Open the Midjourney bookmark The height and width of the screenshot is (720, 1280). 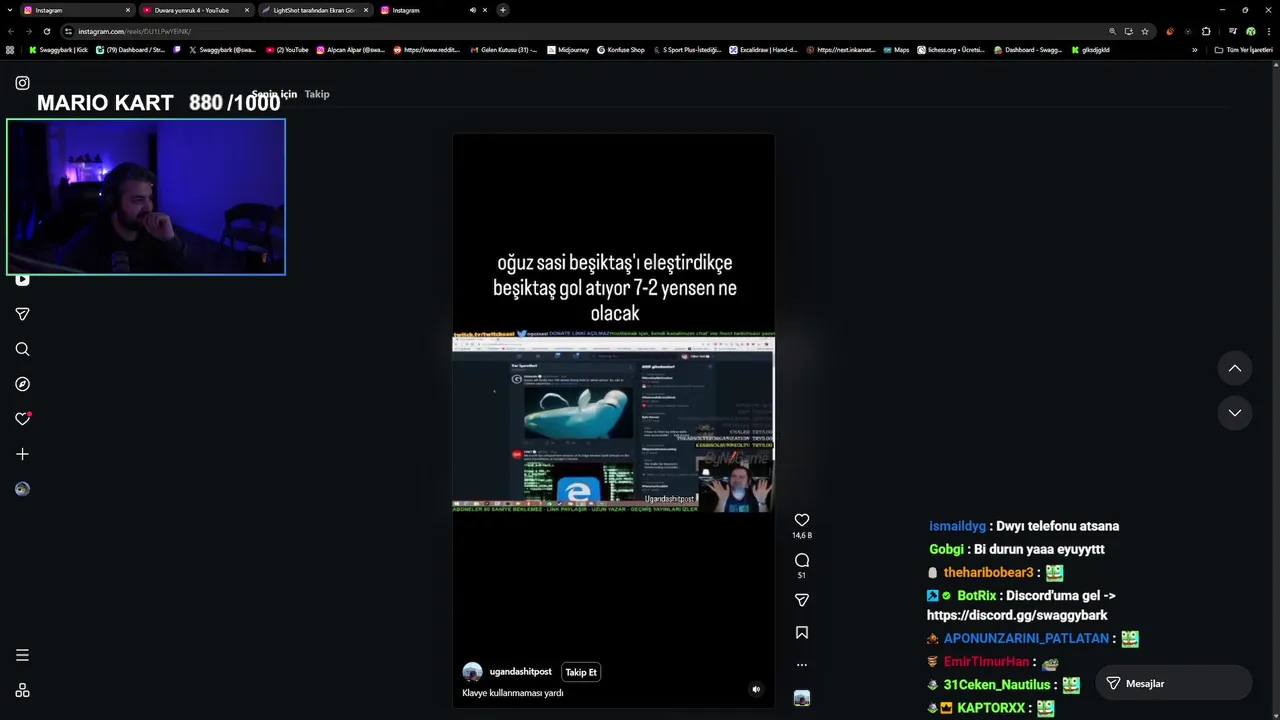[568, 50]
